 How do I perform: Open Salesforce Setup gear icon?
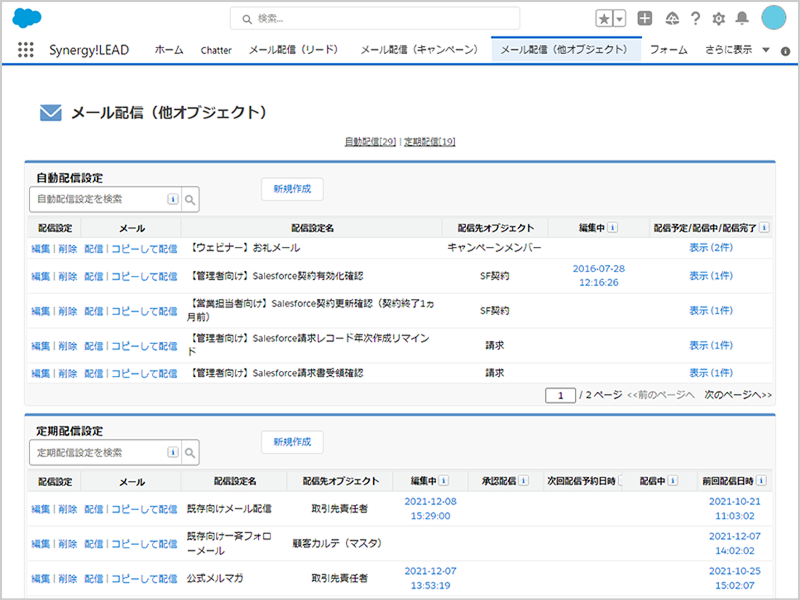pyautogui.click(x=717, y=19)
